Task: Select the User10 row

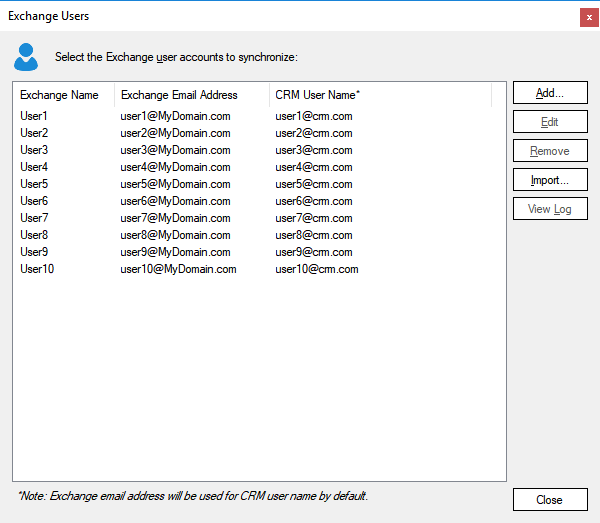Action: click(37, 269)
